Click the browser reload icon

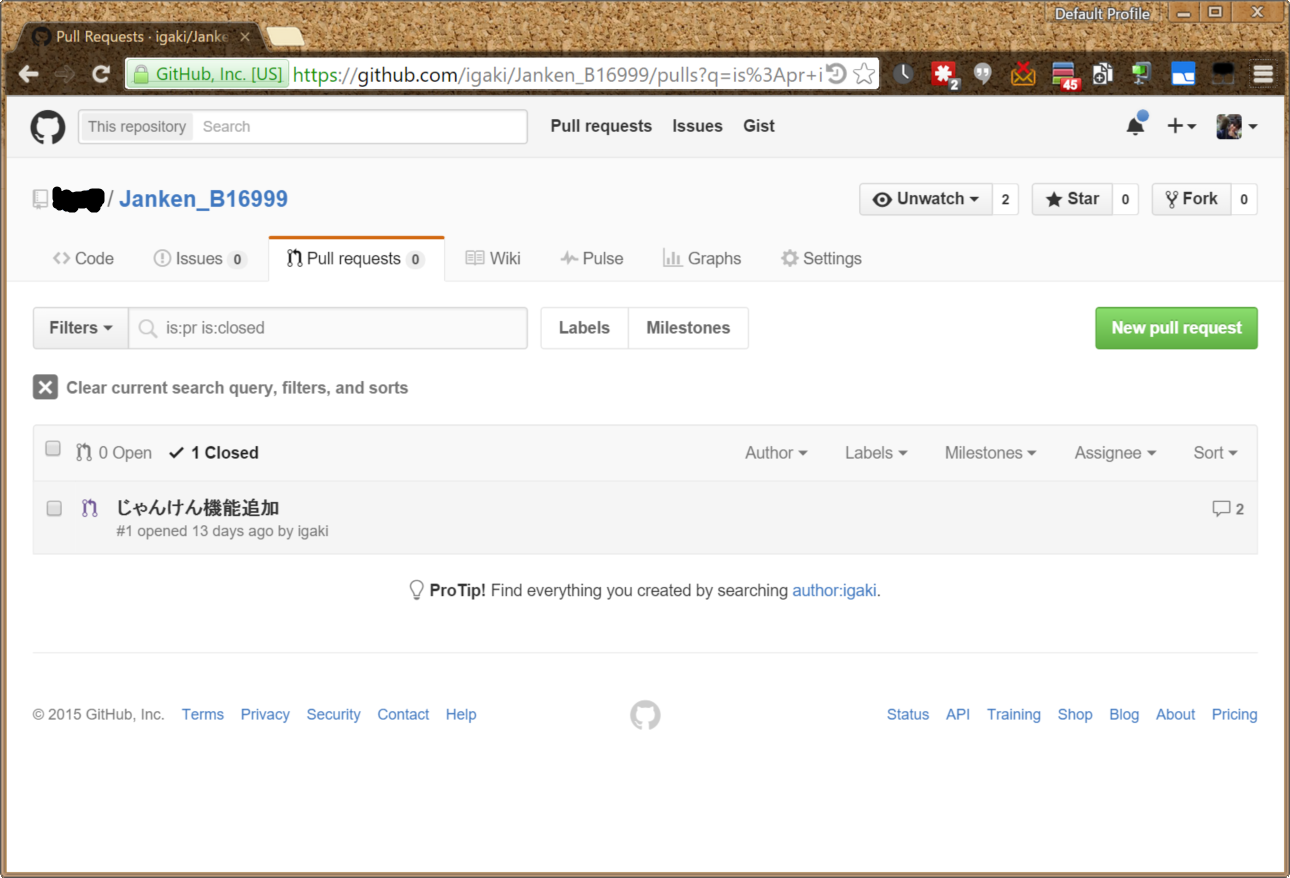[100, 74]
